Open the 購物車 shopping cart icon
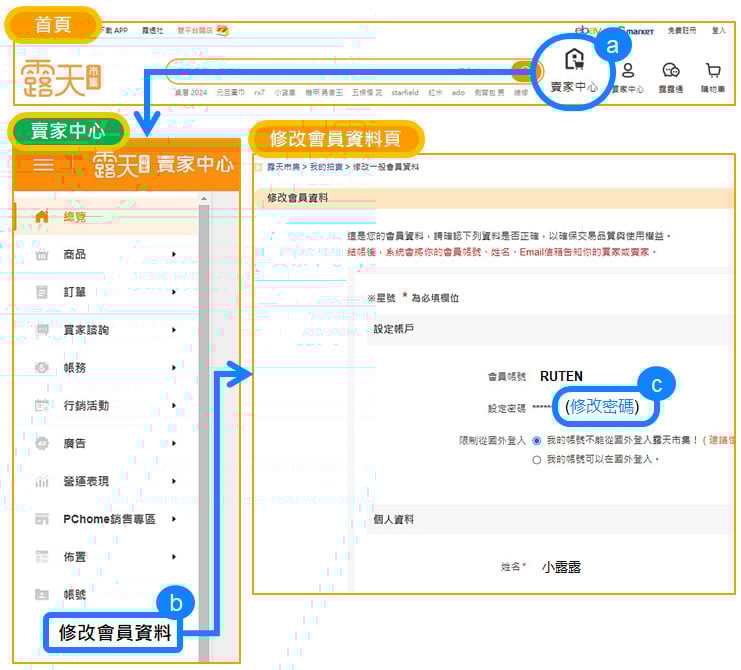741x670 pixels. 713,71
